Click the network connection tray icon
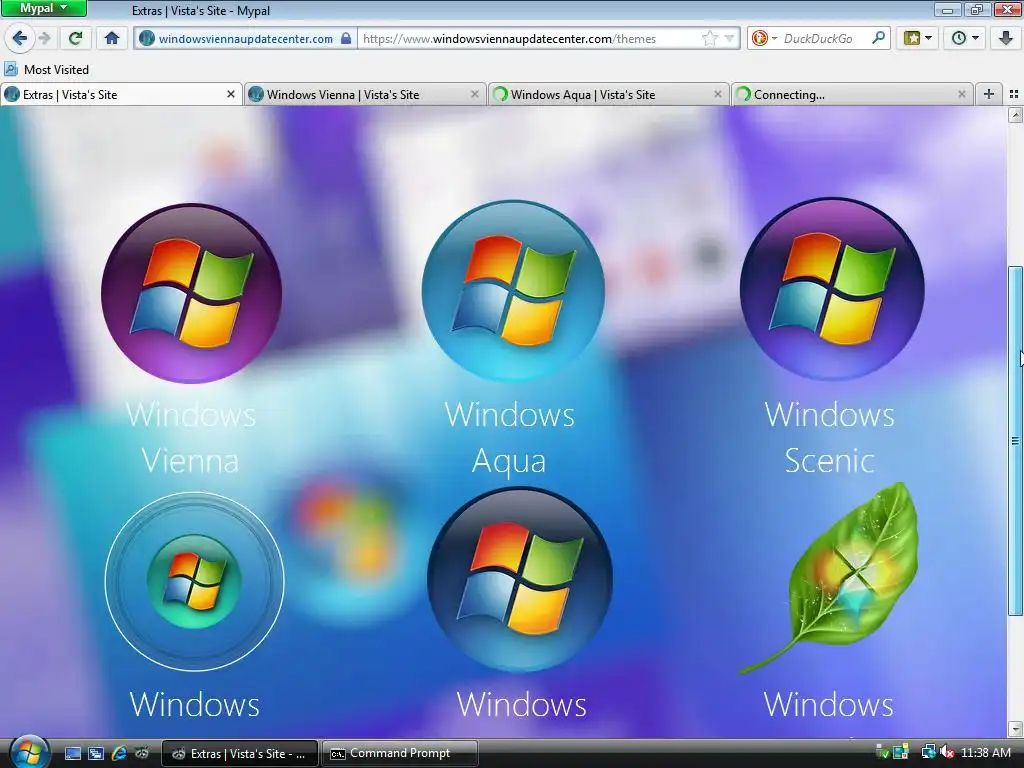The image size is (1024, 768). (929, 753)
